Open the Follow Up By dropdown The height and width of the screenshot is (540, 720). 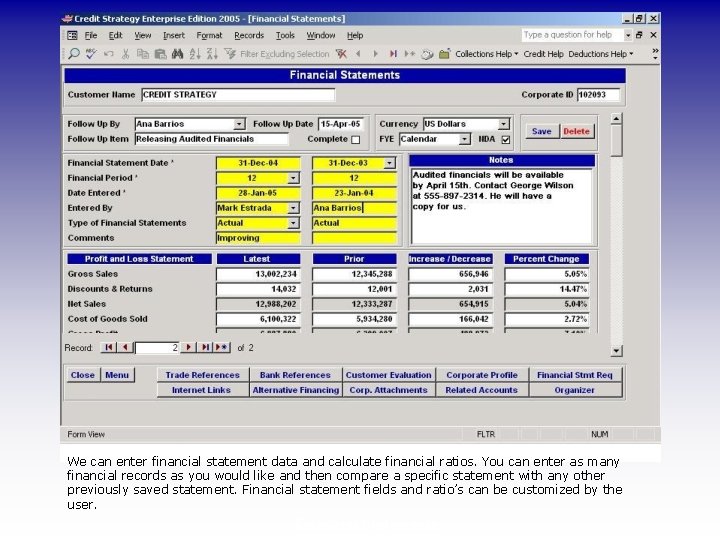pyautogui.click(x=239, y=124)
